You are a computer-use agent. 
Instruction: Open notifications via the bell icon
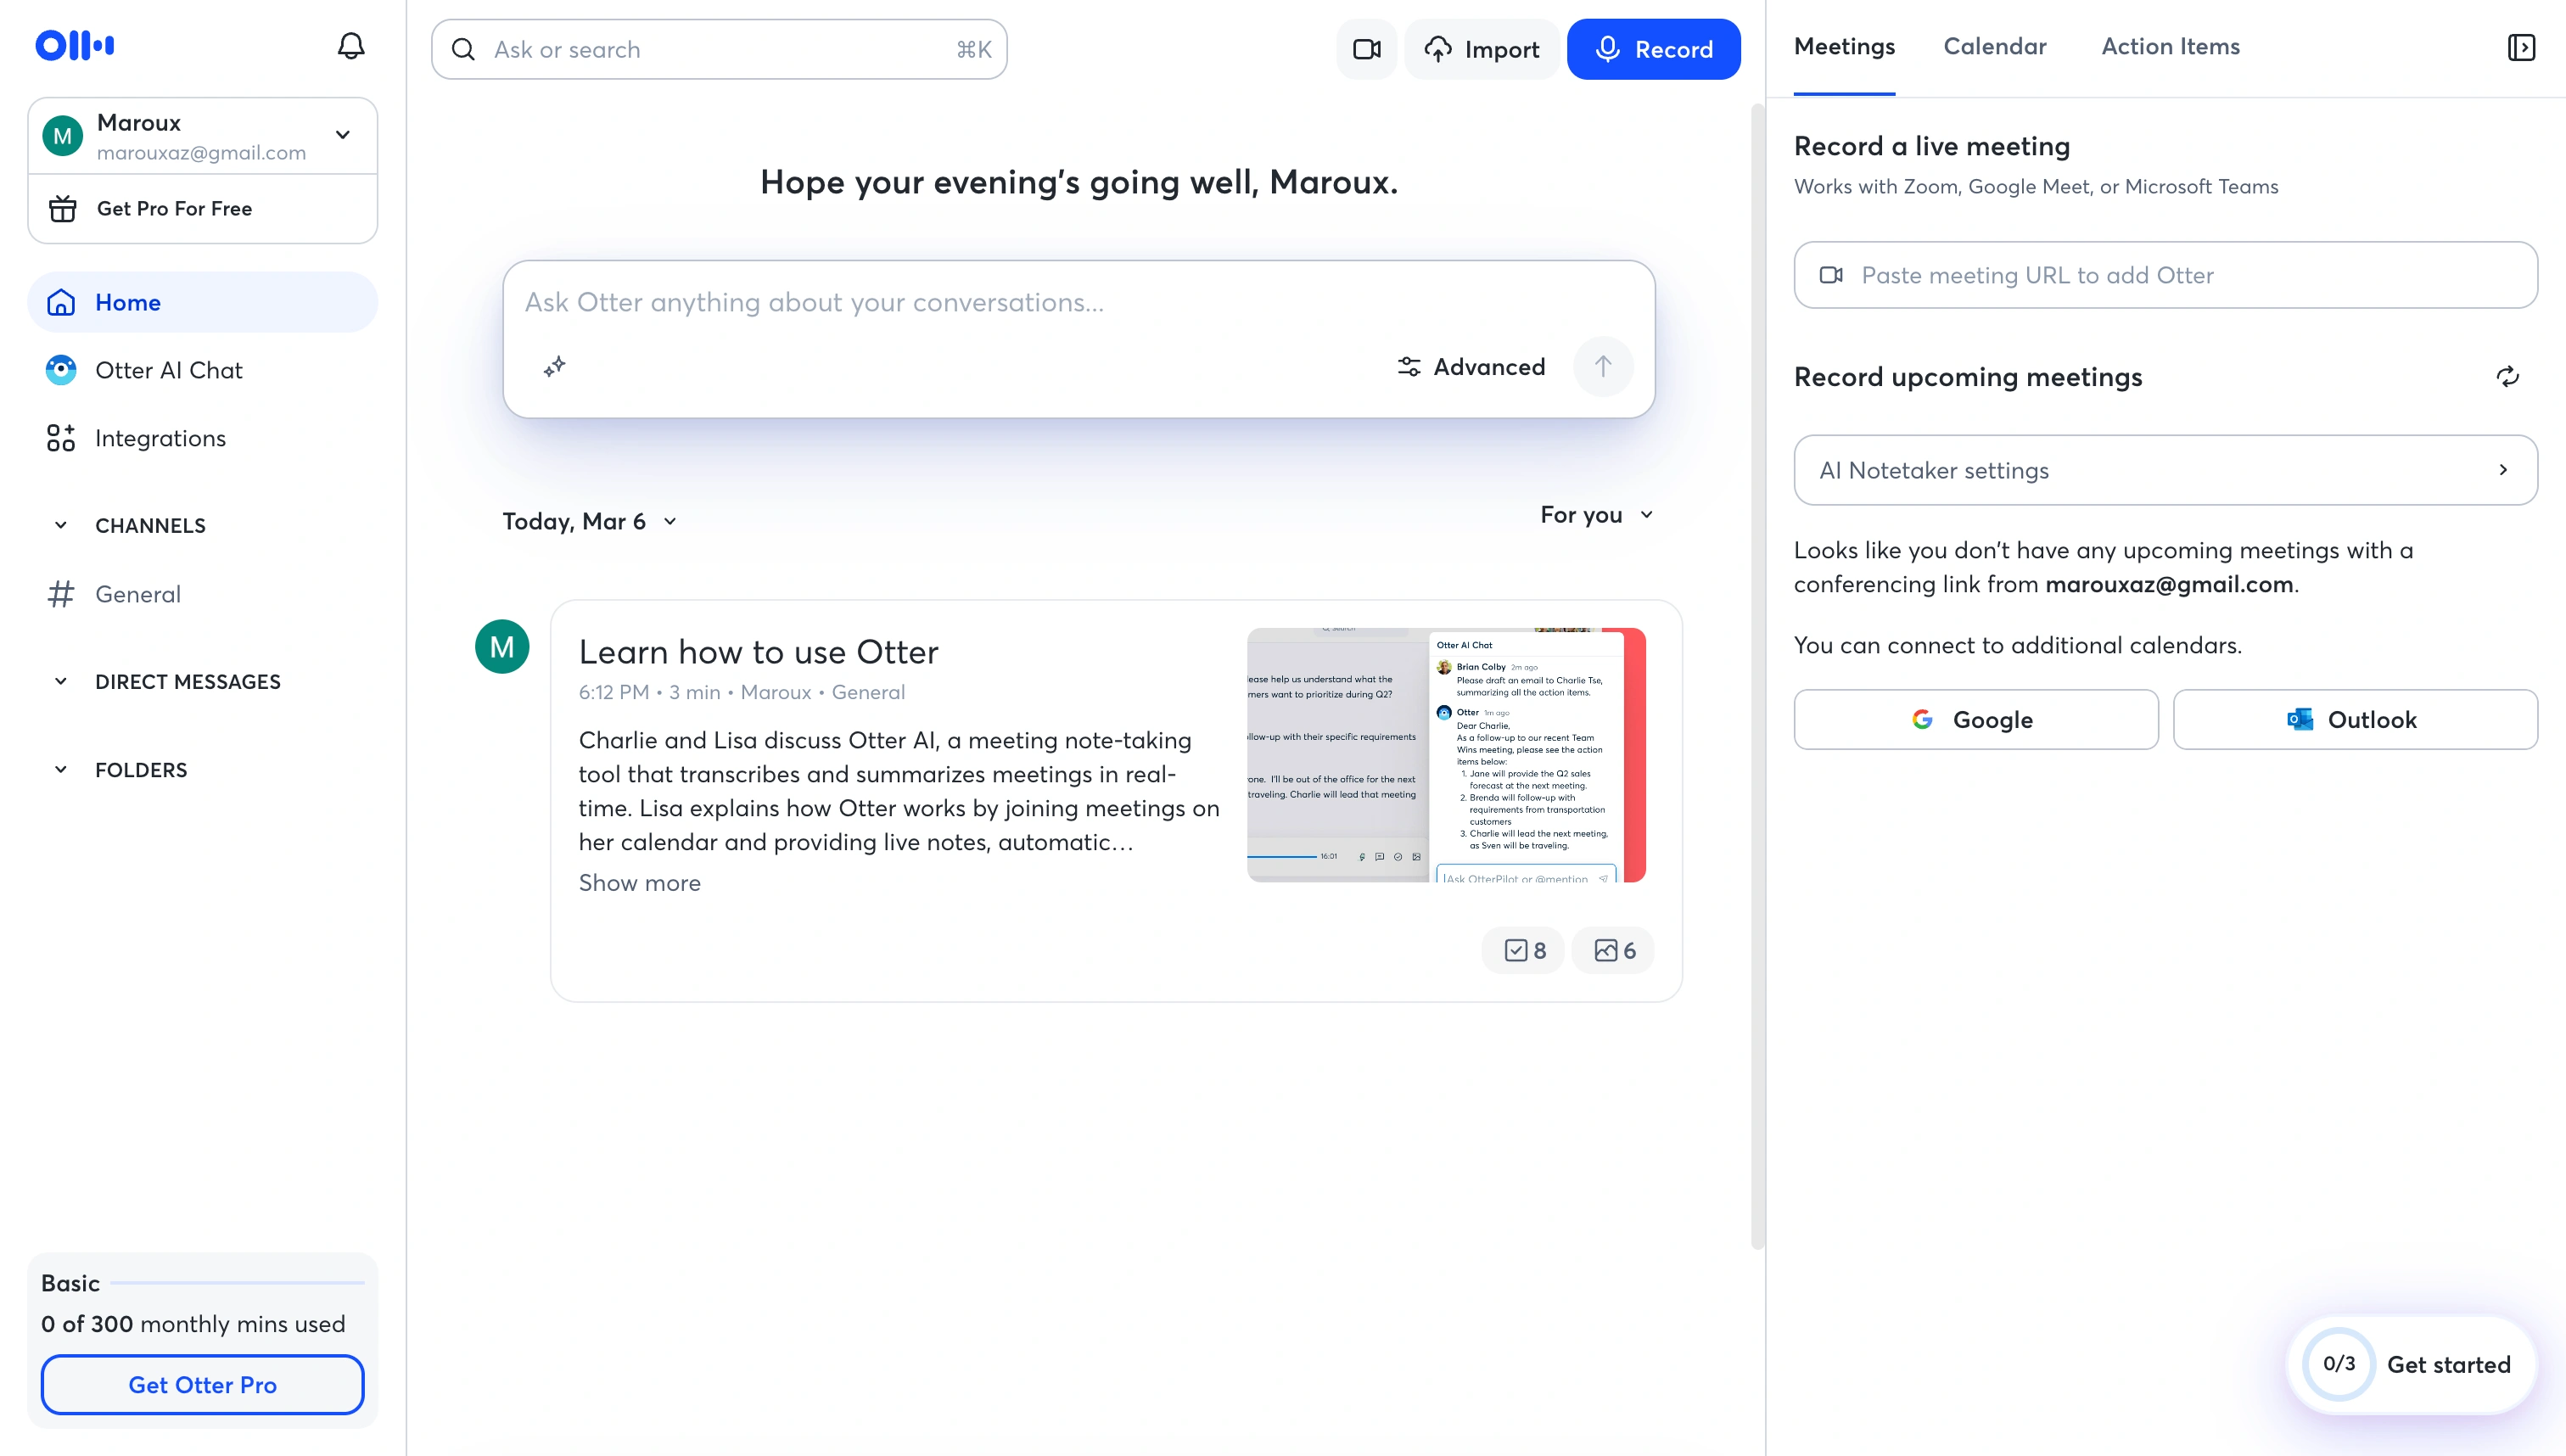[350, 45]
